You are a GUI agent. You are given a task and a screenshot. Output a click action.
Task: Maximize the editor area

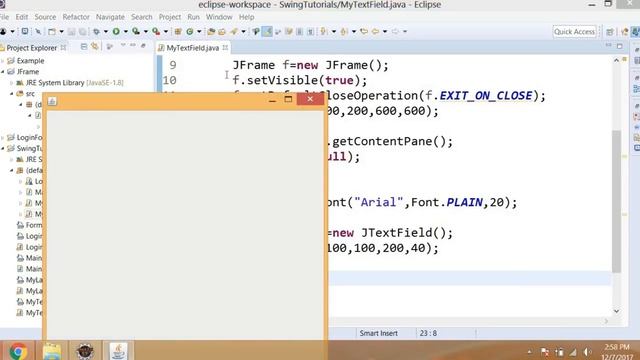[x=620, y=46]
